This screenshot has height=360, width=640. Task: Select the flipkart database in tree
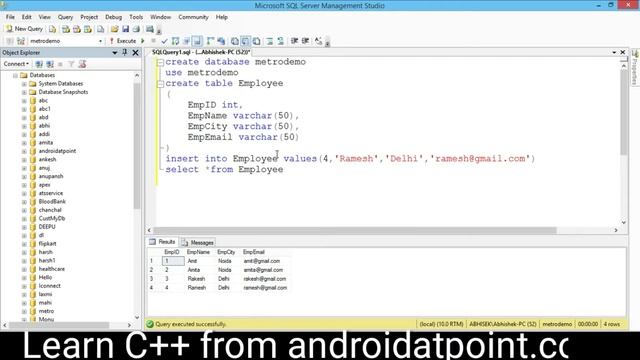pyautogui.click(x=47, y=244)
